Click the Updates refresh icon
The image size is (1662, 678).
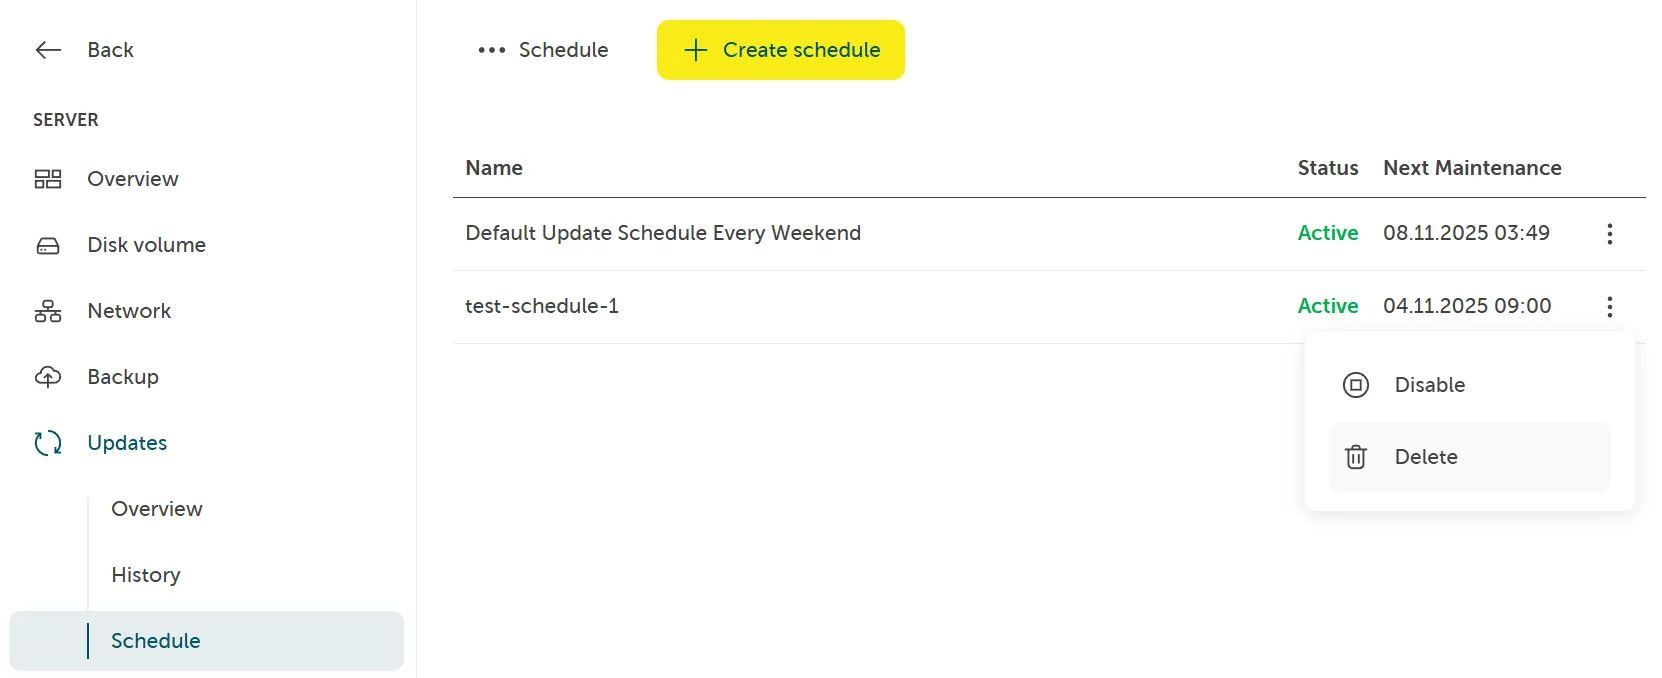pyautogui.click(x=47, y=442)
